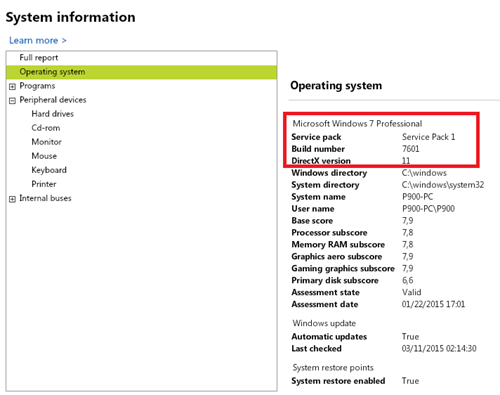The width and height of the screenshot is (500, 395).
Task: Click the C:\windows\system32 value
Action: click(x=443, y=185)
